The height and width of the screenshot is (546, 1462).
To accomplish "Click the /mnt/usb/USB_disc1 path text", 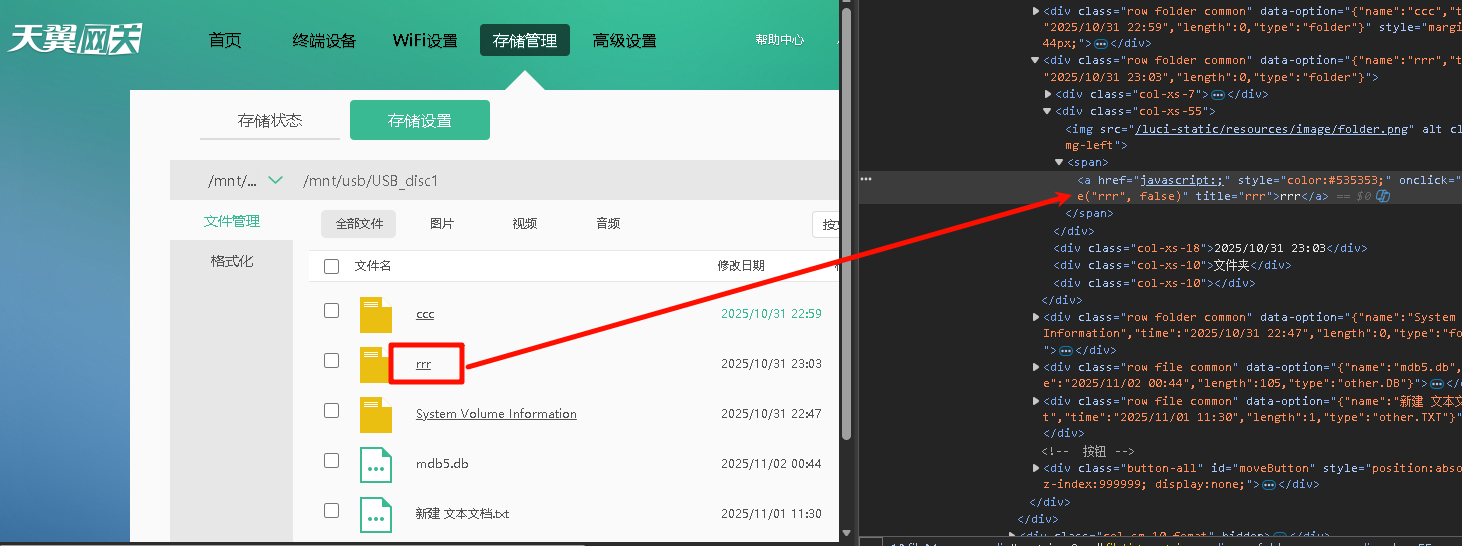I will point(370,181).
